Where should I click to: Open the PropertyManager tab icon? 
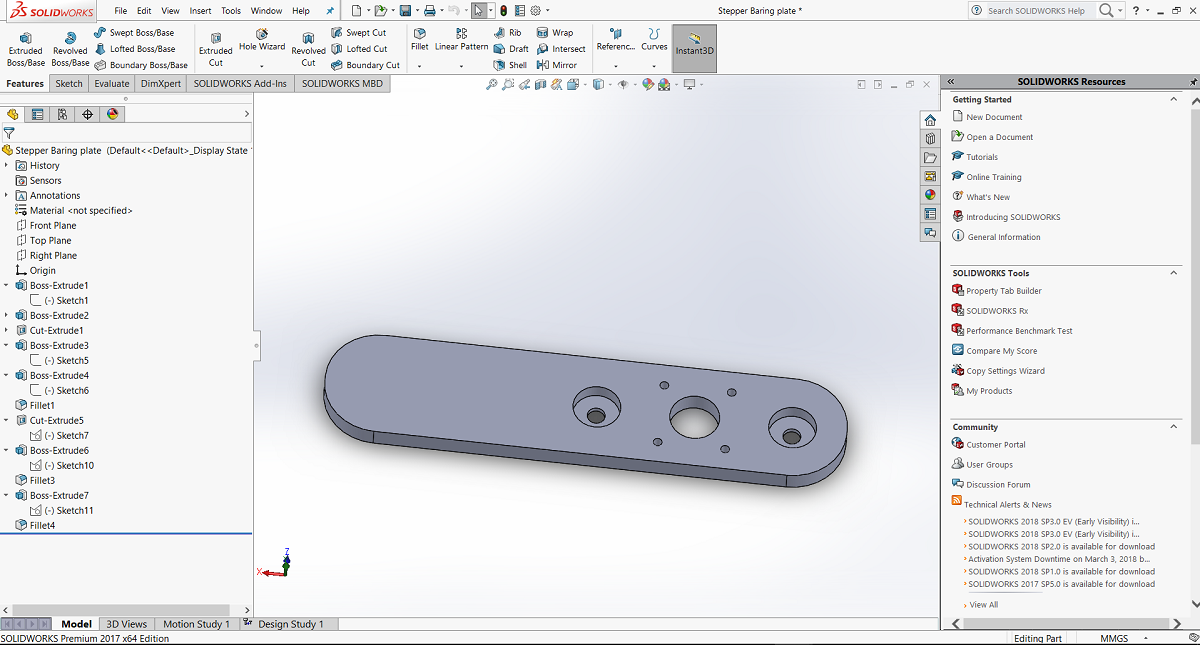[37, 114]
